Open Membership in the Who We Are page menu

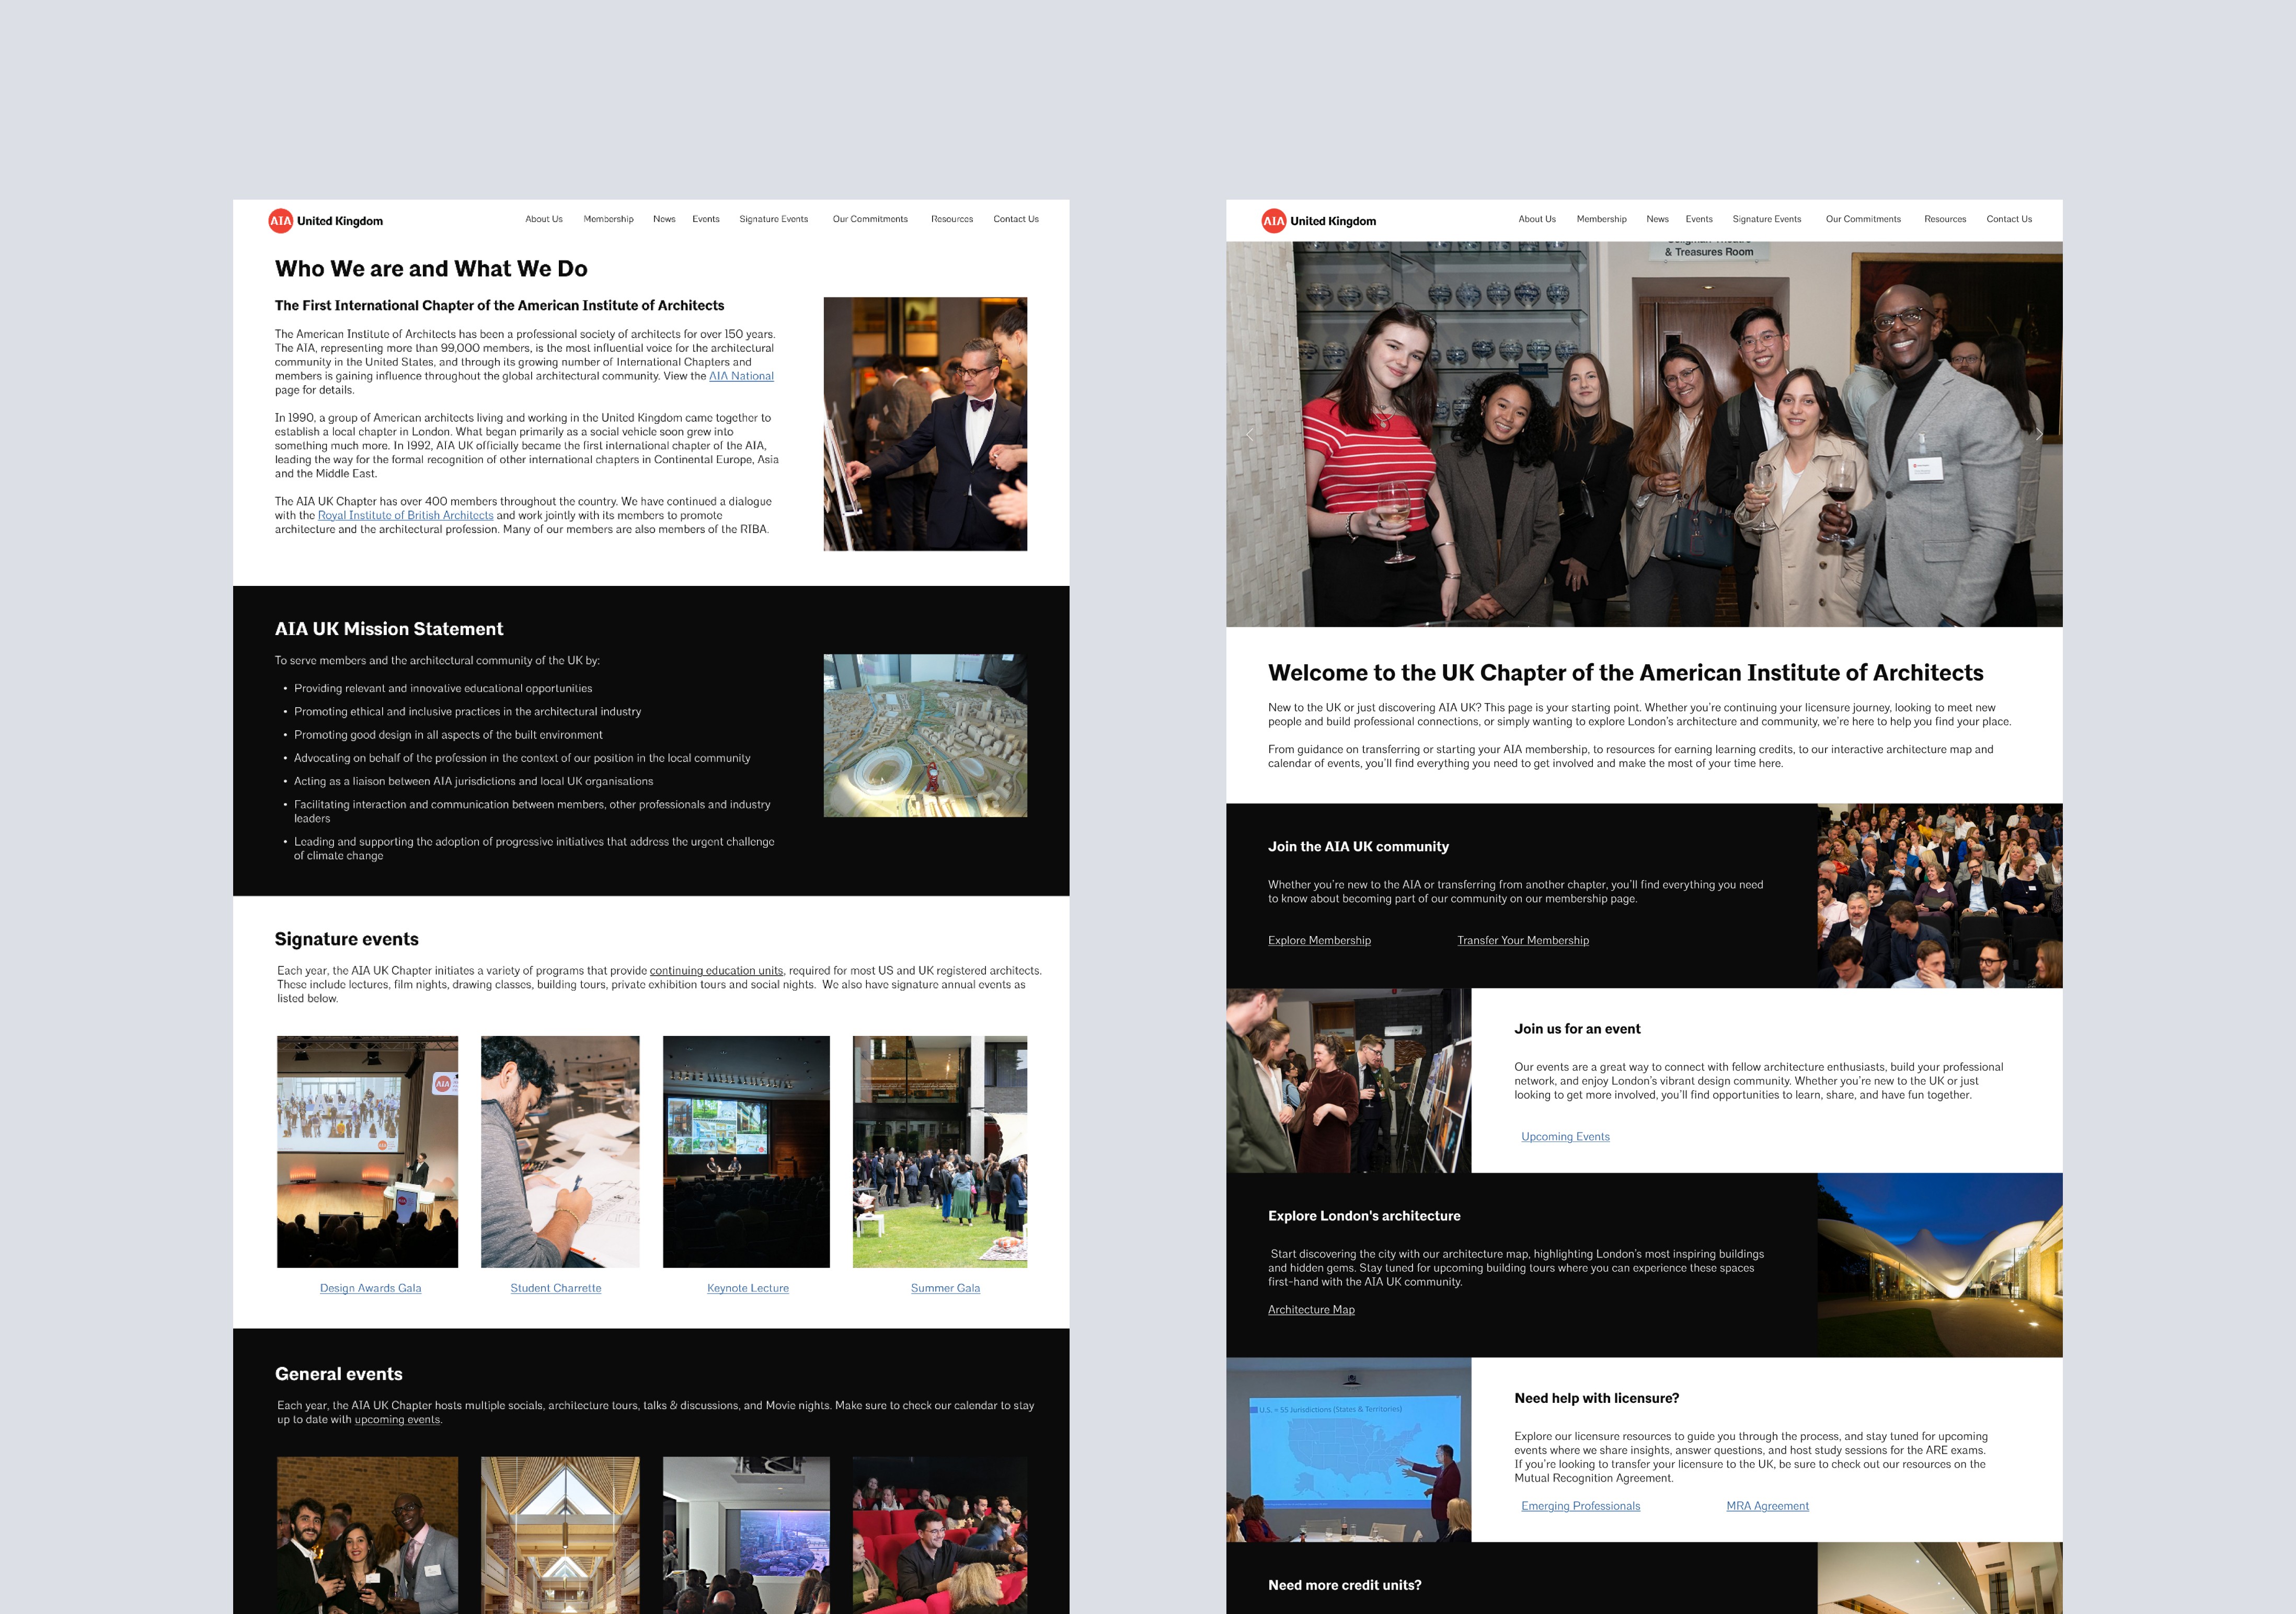608,219
